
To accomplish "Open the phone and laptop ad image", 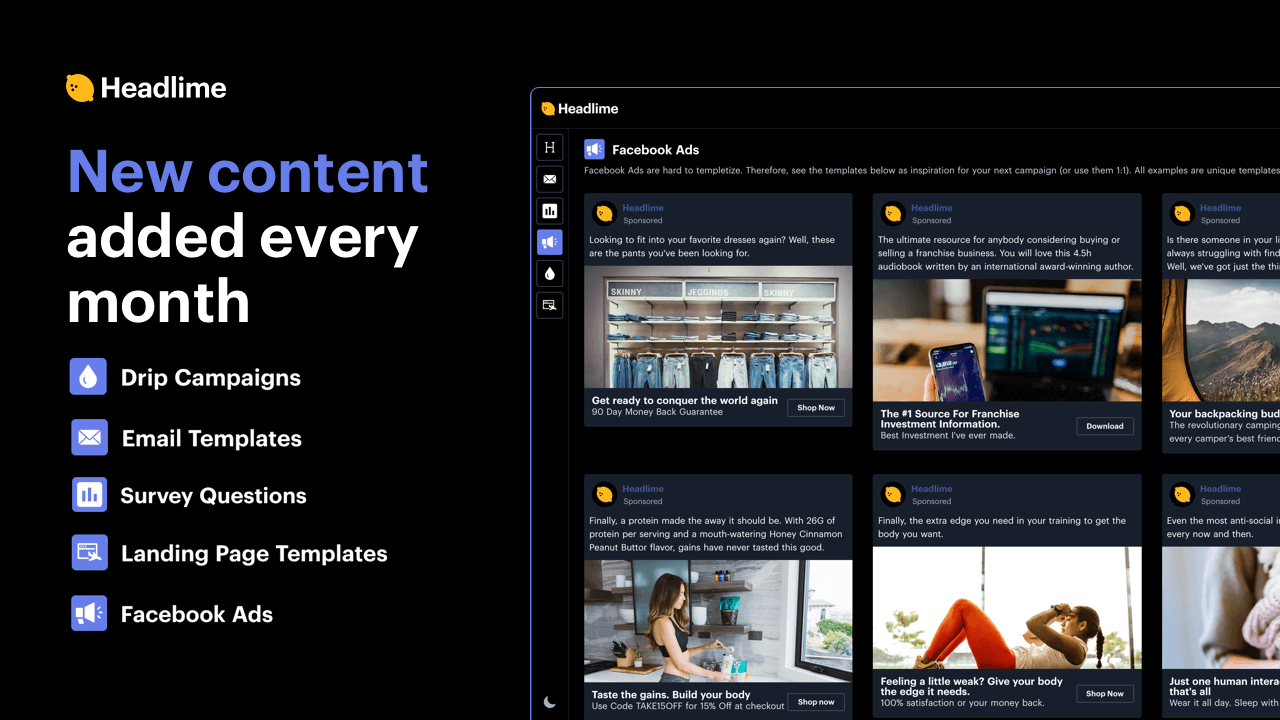I will coord(1007,340).
